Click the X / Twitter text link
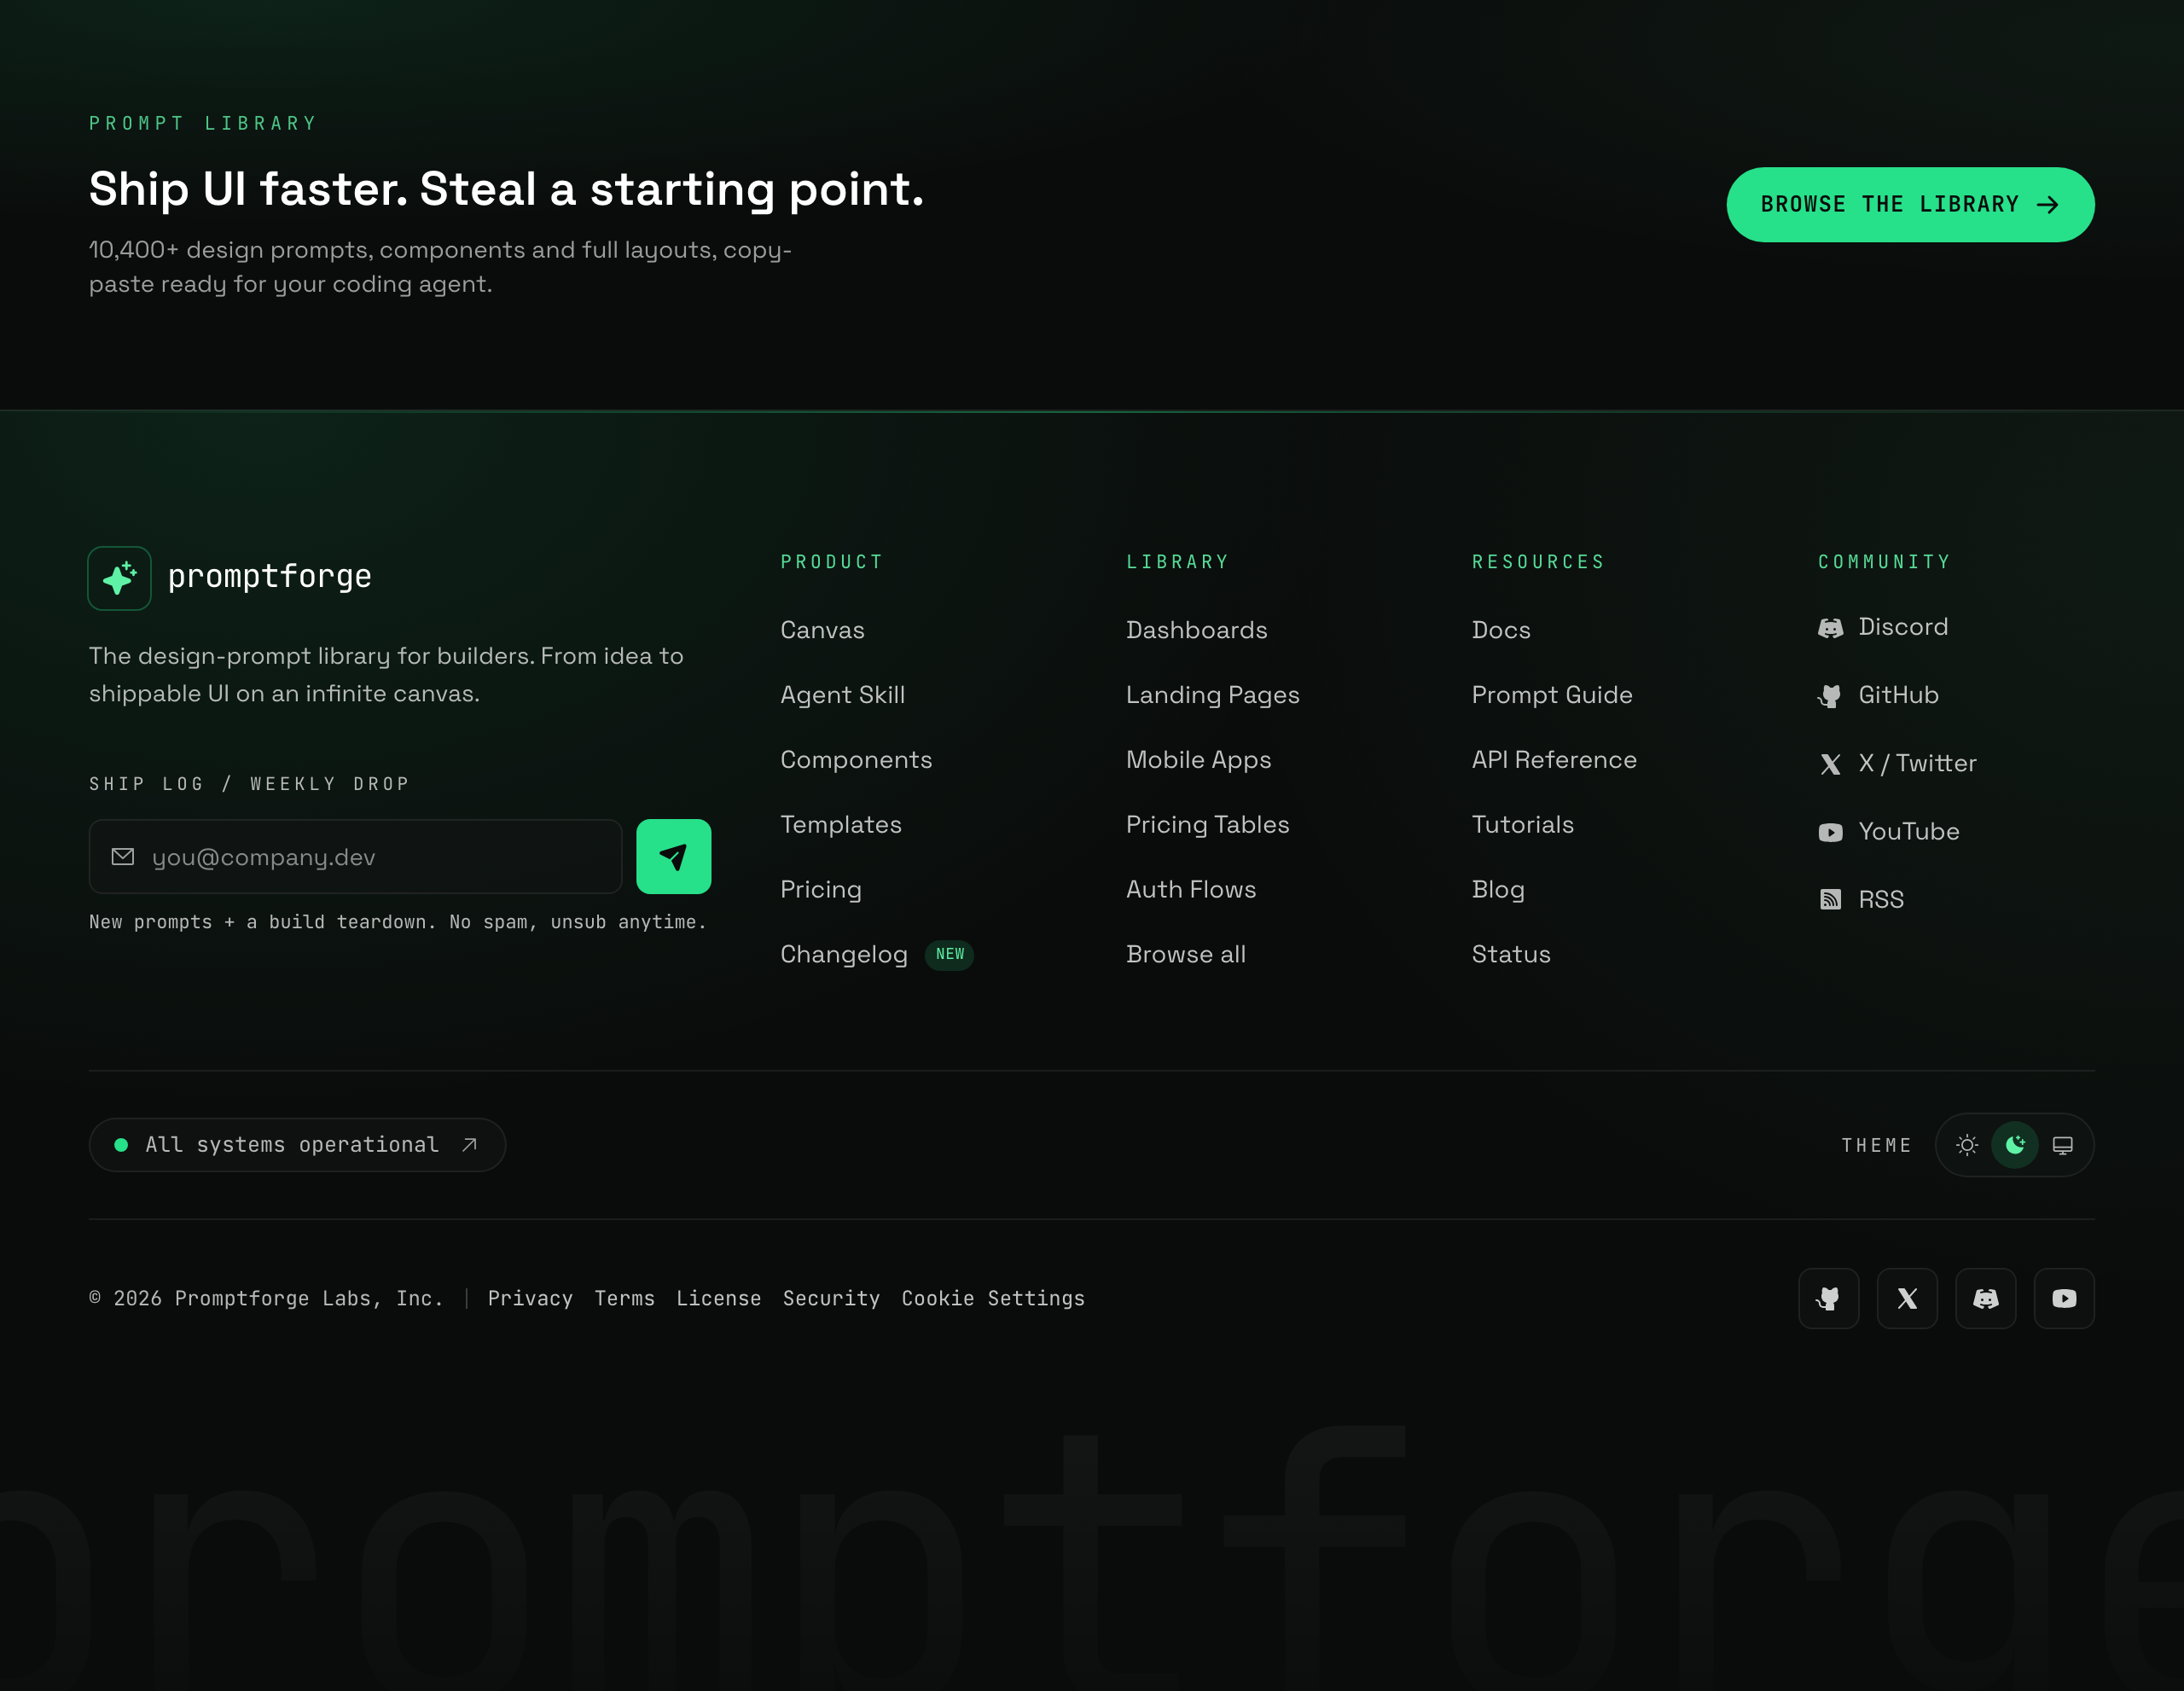 (1917, 763)
